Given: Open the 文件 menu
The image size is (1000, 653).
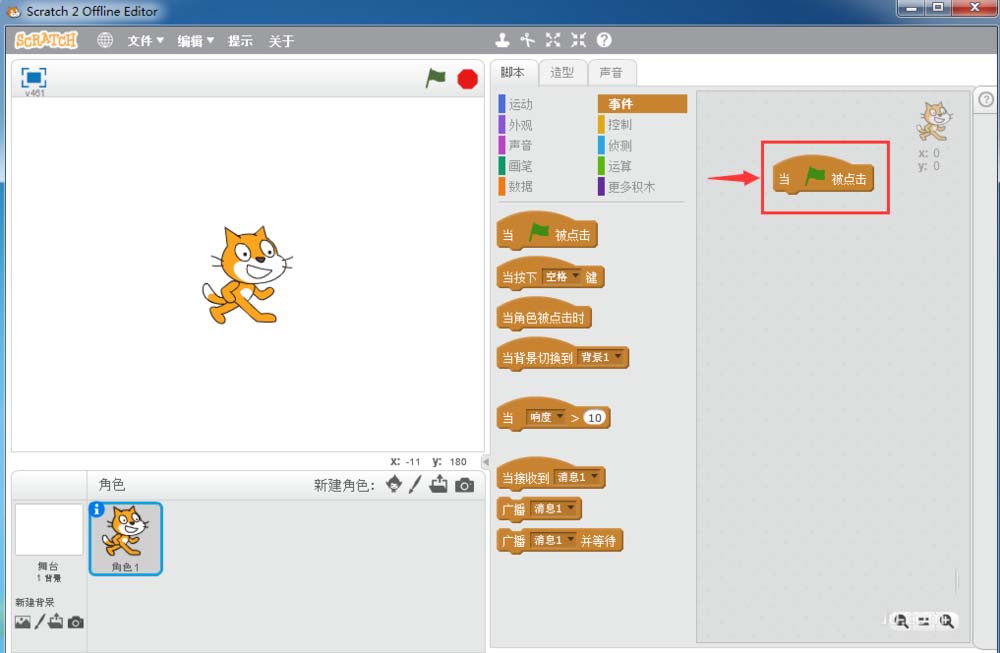Looking at the screenshot, I should [x=145, y=41].
